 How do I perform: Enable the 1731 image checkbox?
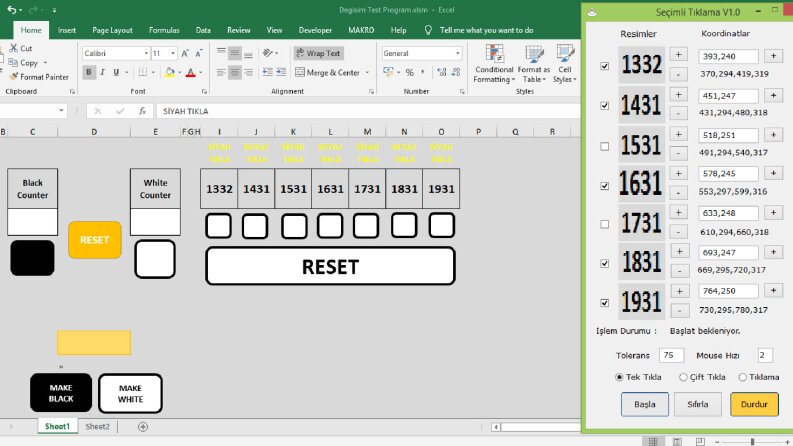pyautogui.click(x=604, y=224)
